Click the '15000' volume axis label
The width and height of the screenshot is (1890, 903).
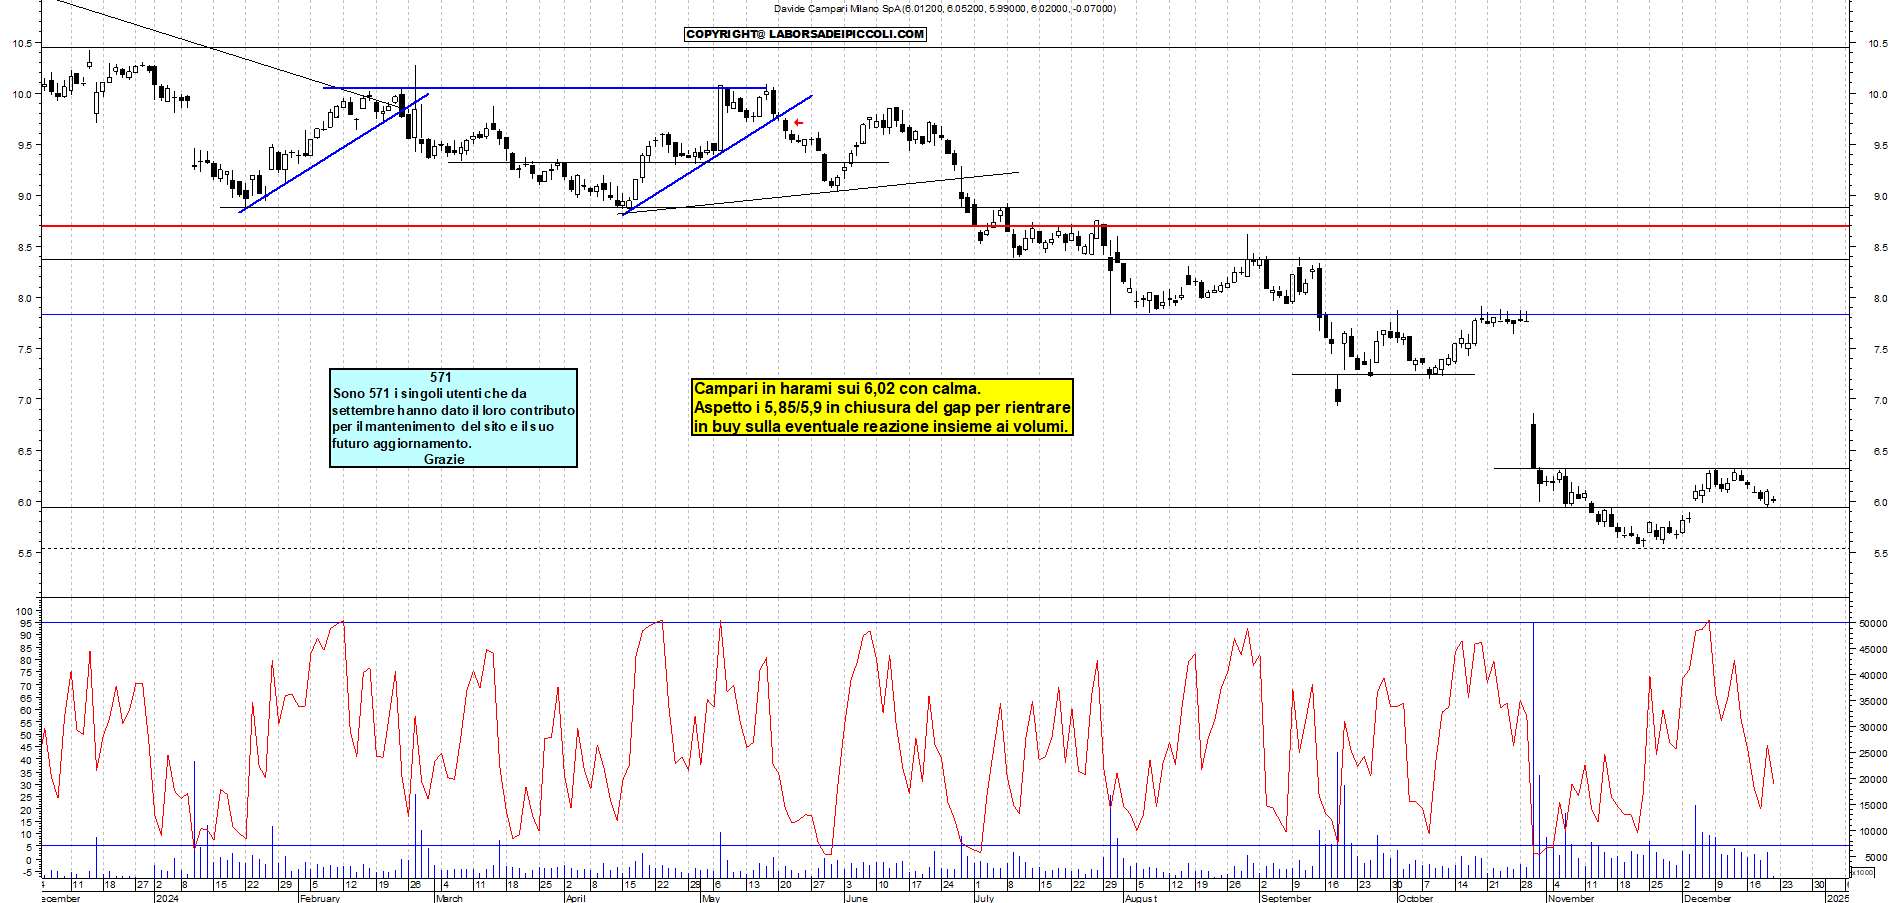1873,806
